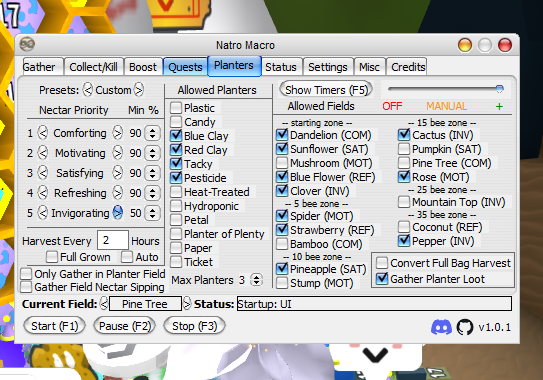Image resolution: width=543 pixels, height=380 pixels.
Task: Change Comforting nectar with right arrow
Action: tap(118, 133)
